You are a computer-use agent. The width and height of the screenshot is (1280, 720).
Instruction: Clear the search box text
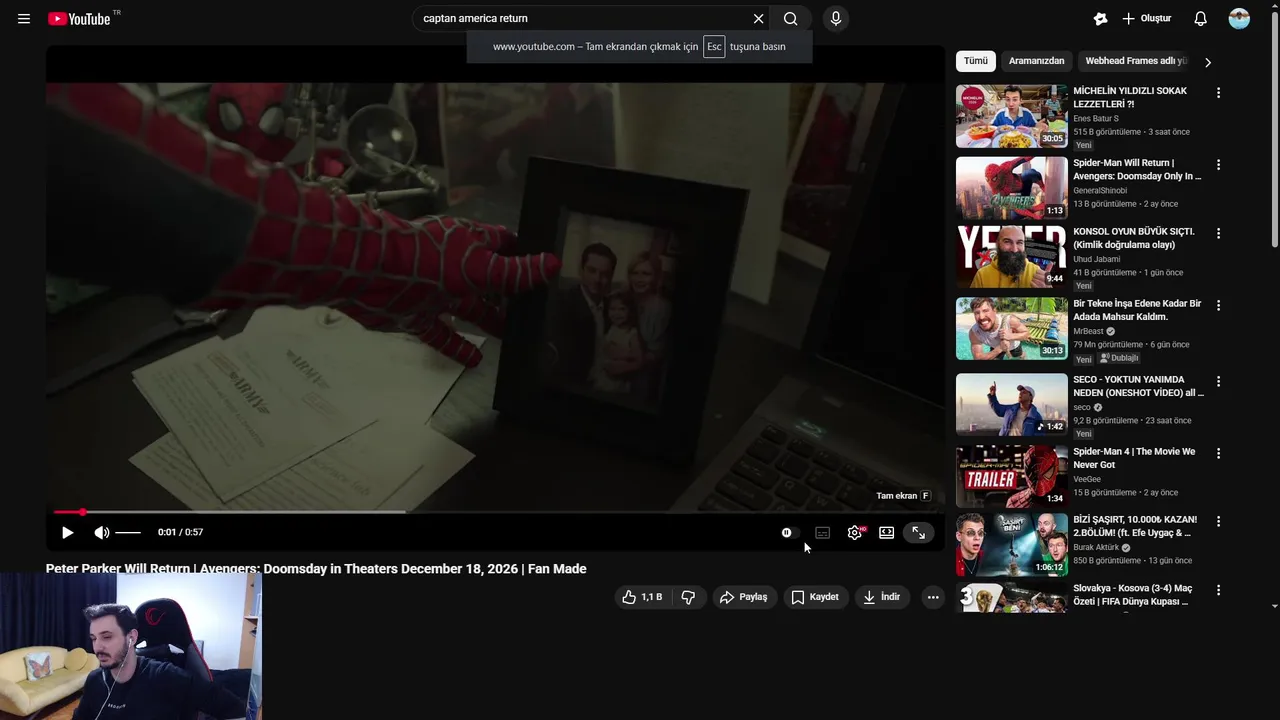758,18
